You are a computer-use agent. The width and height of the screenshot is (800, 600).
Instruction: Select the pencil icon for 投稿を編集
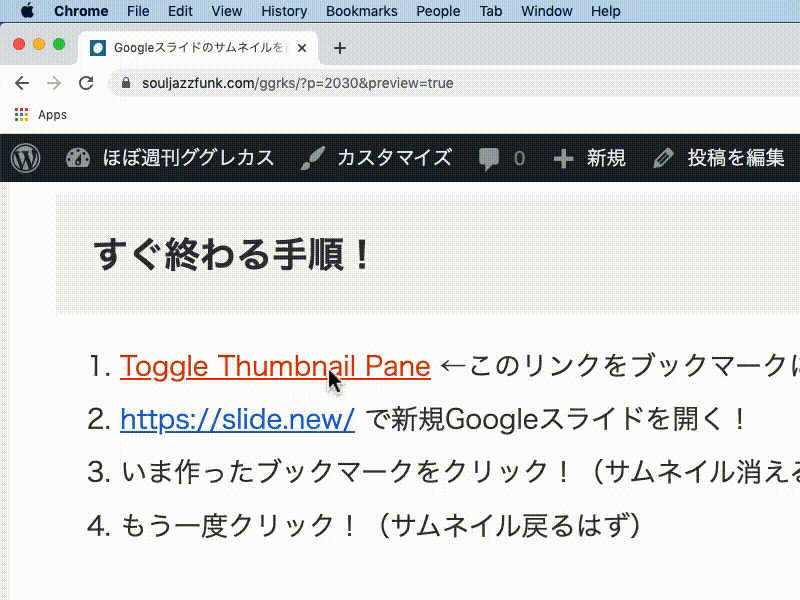pos(662,157)
